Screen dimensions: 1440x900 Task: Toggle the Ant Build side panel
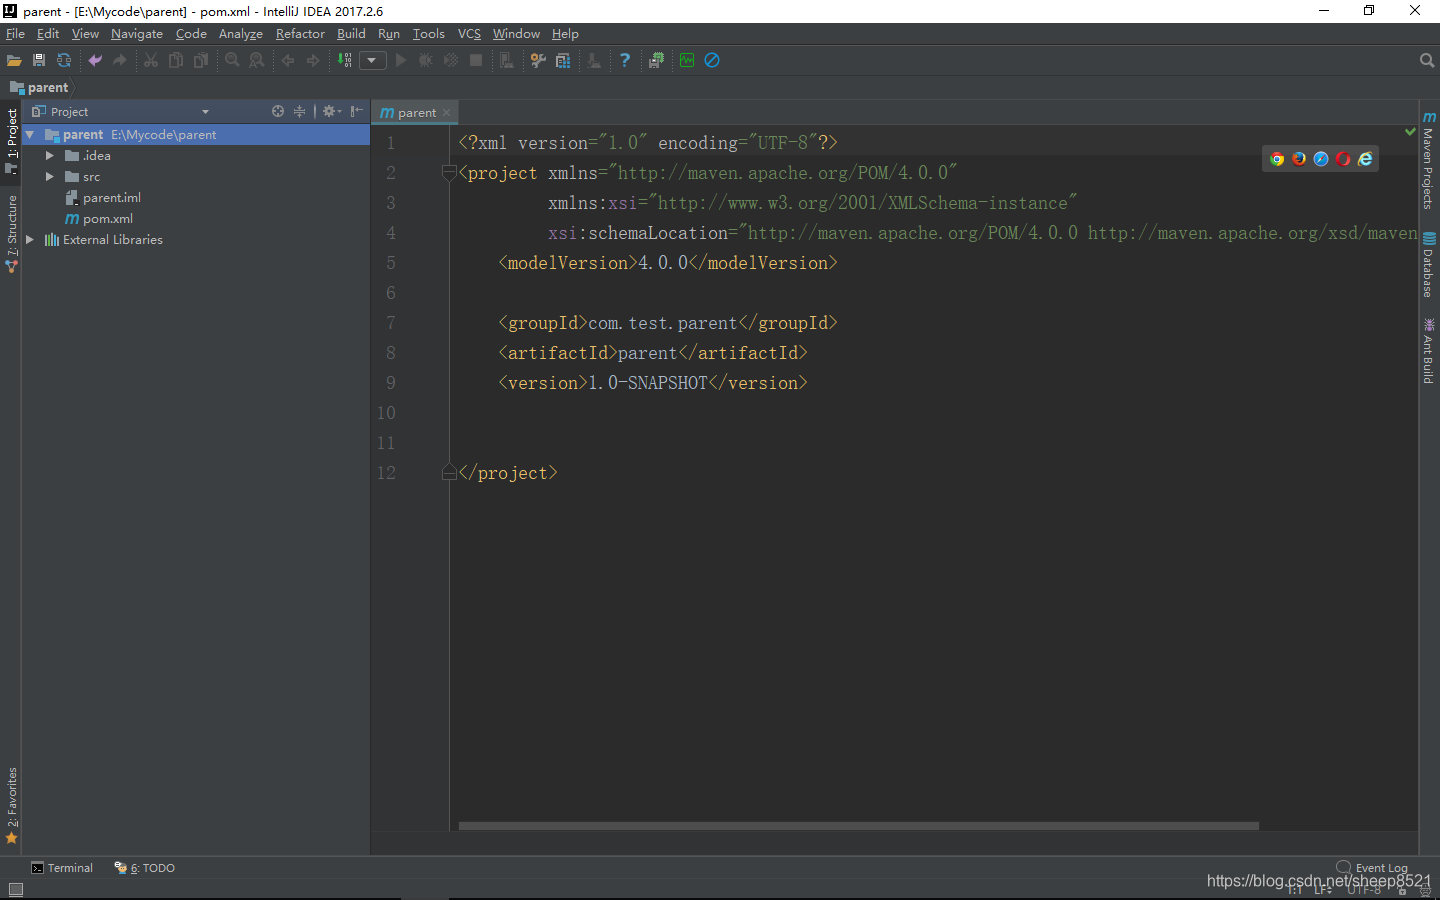(1429, 351)
